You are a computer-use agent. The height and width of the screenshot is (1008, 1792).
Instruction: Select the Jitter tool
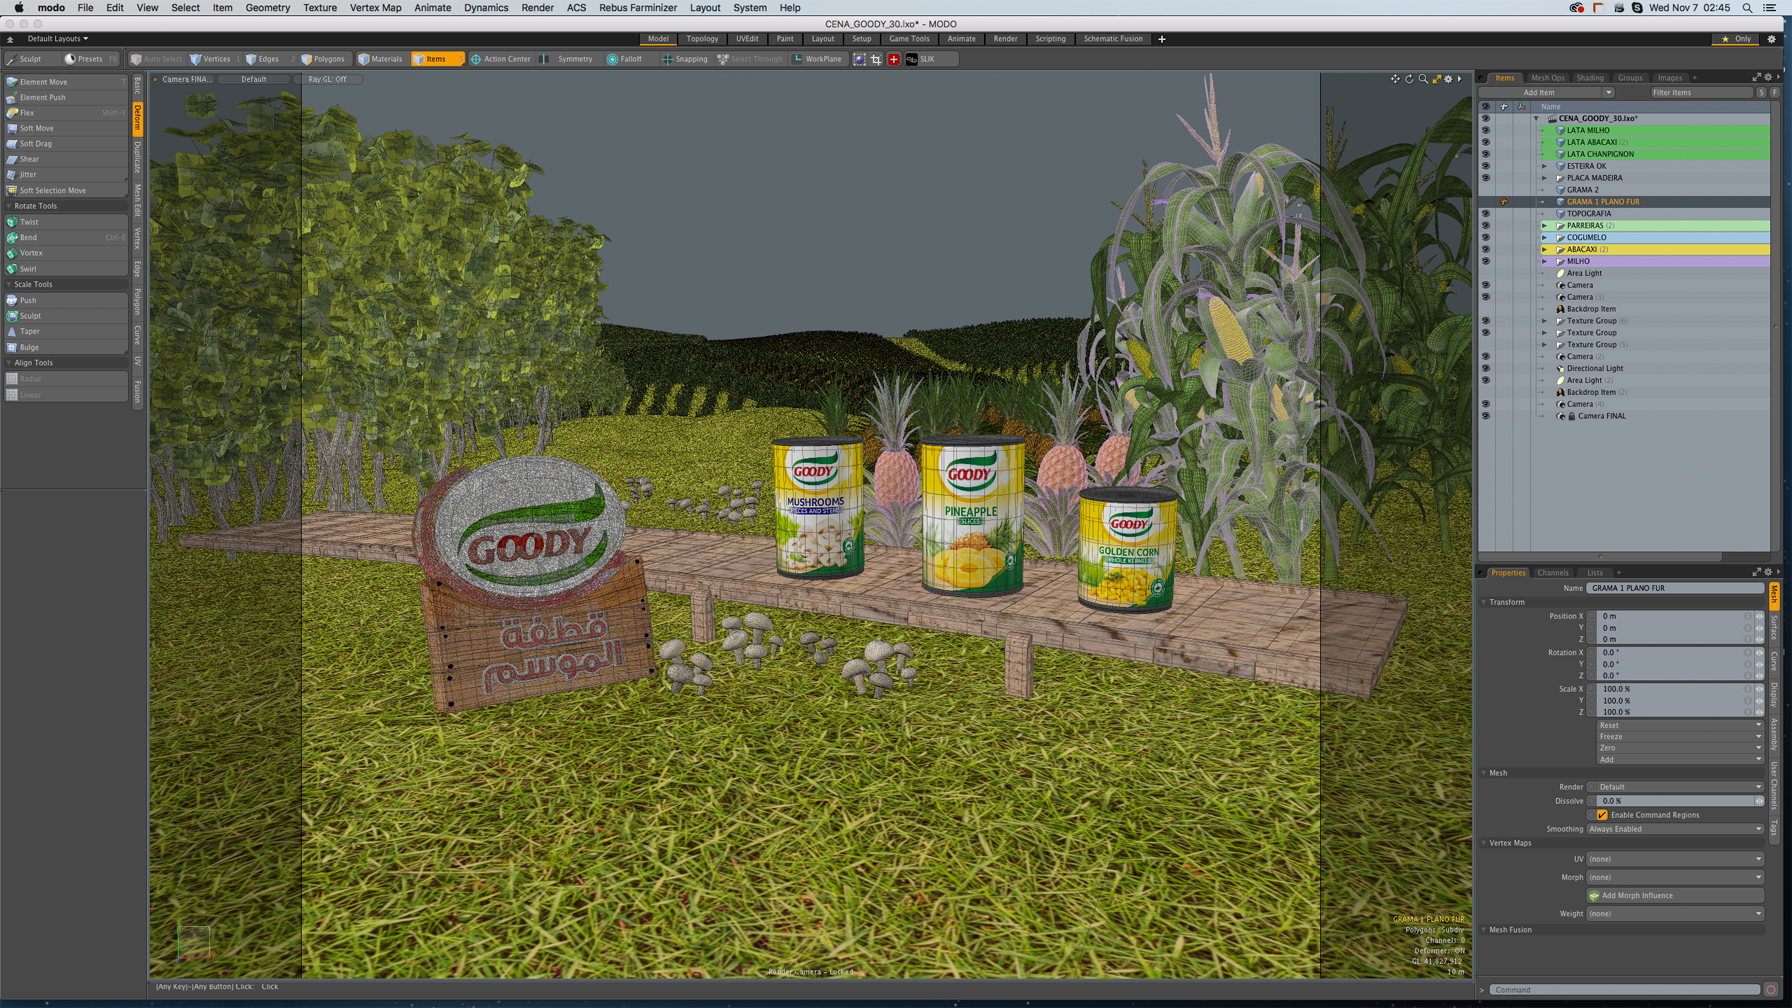coord(66,175)
